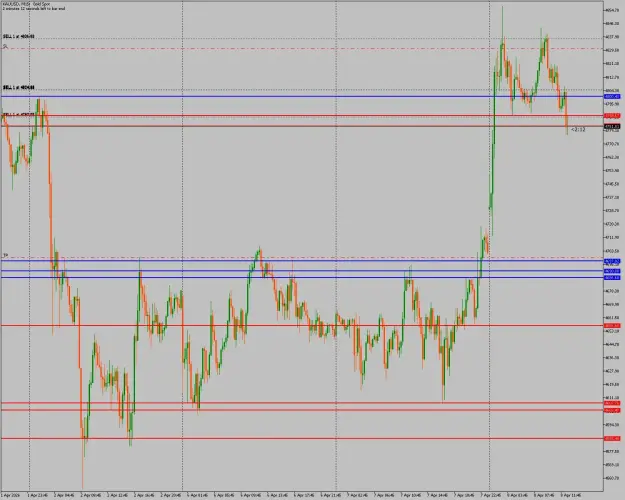
Task: Click the lowest red price tag on the price axis
Action: (612, 439)
